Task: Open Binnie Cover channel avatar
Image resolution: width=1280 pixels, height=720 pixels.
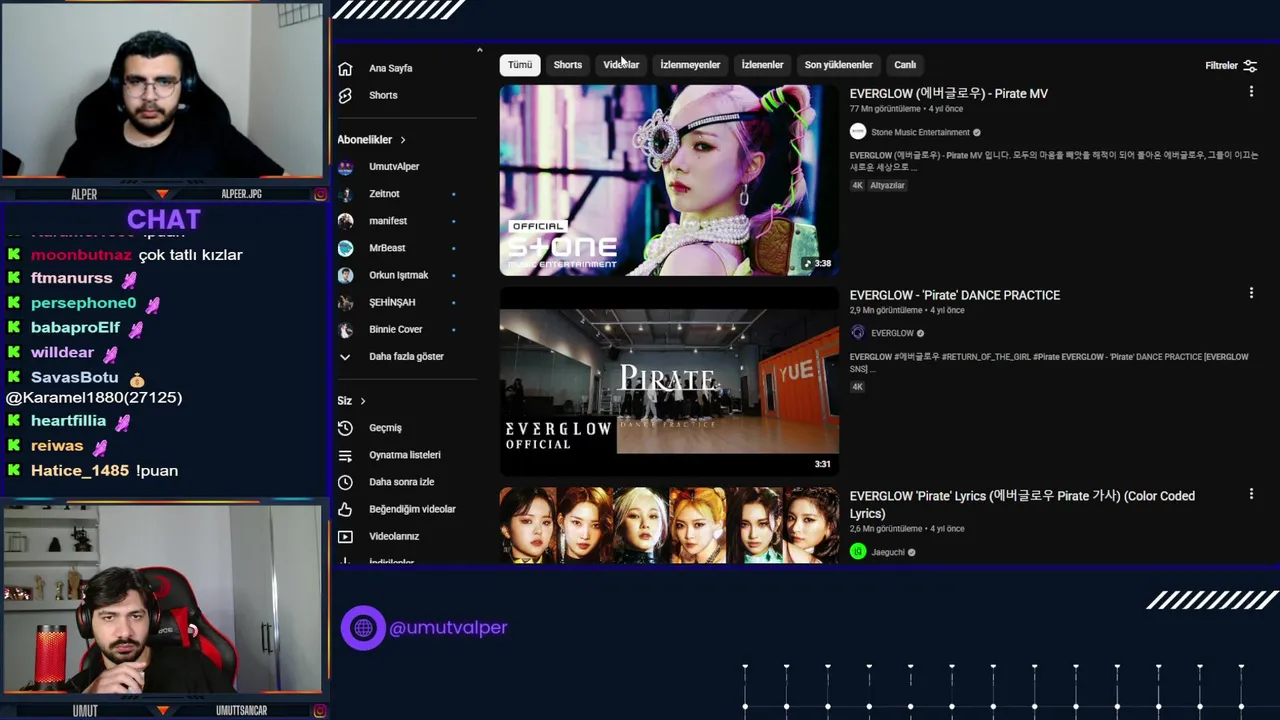Action: click(x=345, y=329)
